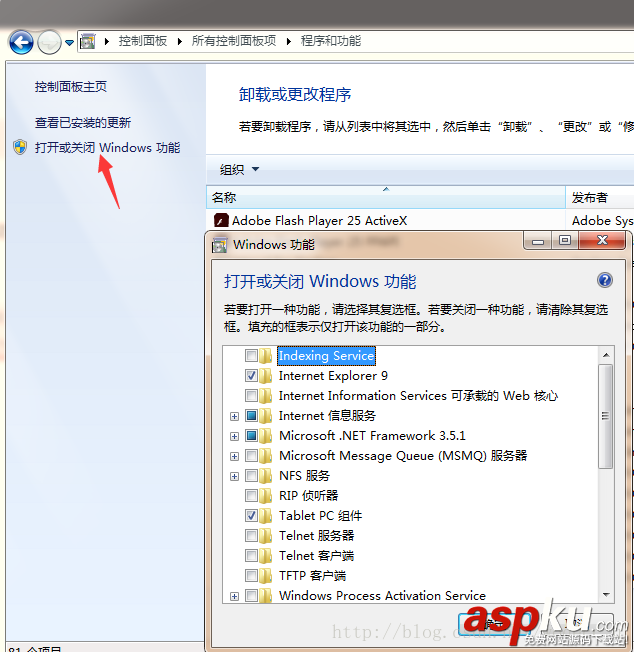Go back with the blue back arrow
Image resolution: width=634 pixels, height=652 pixels.
click(21, 42)
